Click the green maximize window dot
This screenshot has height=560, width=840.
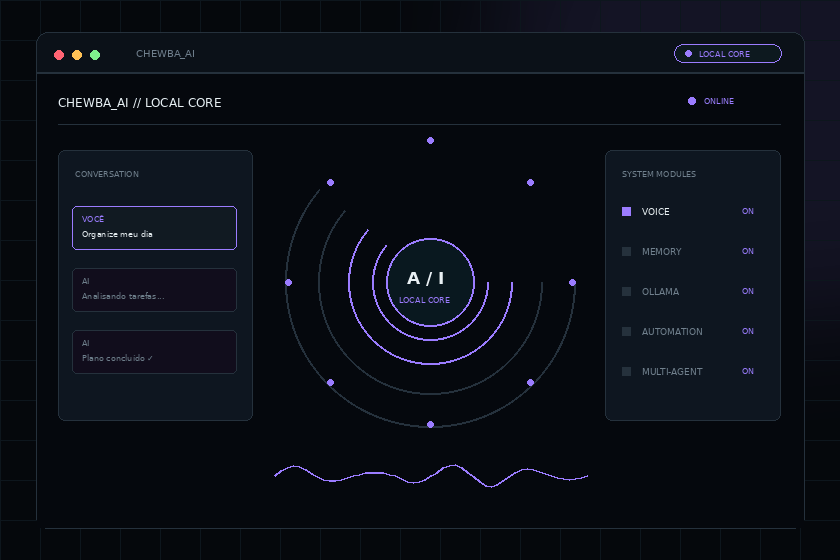(x=95, y=55)
